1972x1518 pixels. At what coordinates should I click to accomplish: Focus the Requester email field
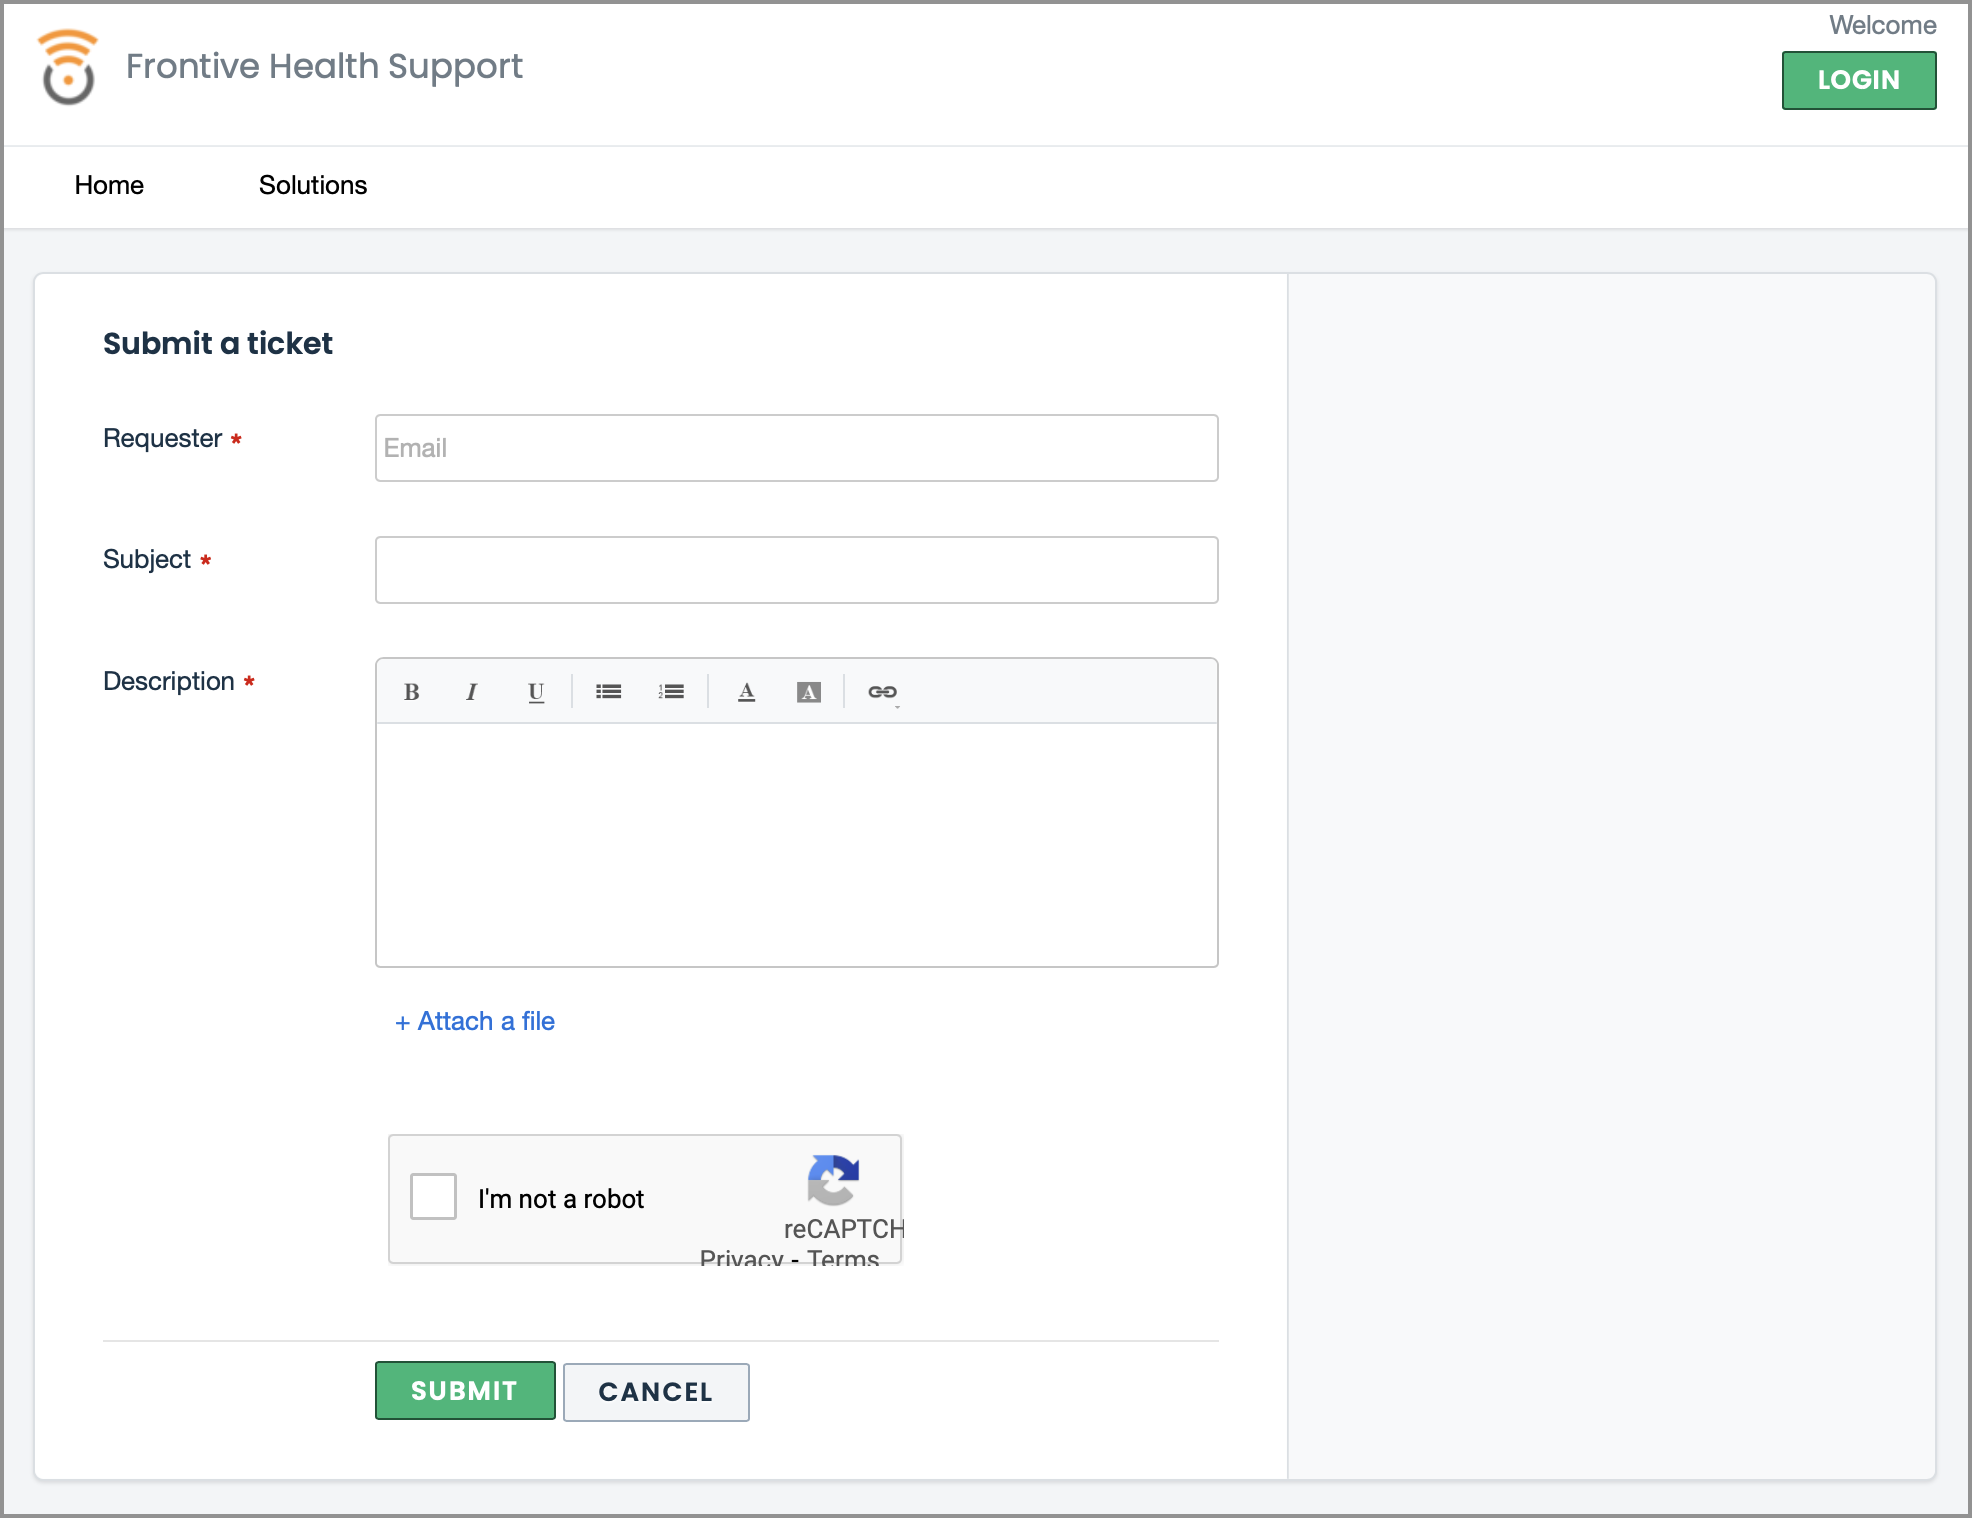coord(796,448)
